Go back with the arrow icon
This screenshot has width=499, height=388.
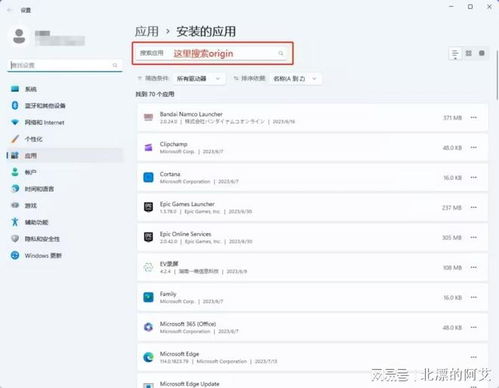[x=10, y=10]
